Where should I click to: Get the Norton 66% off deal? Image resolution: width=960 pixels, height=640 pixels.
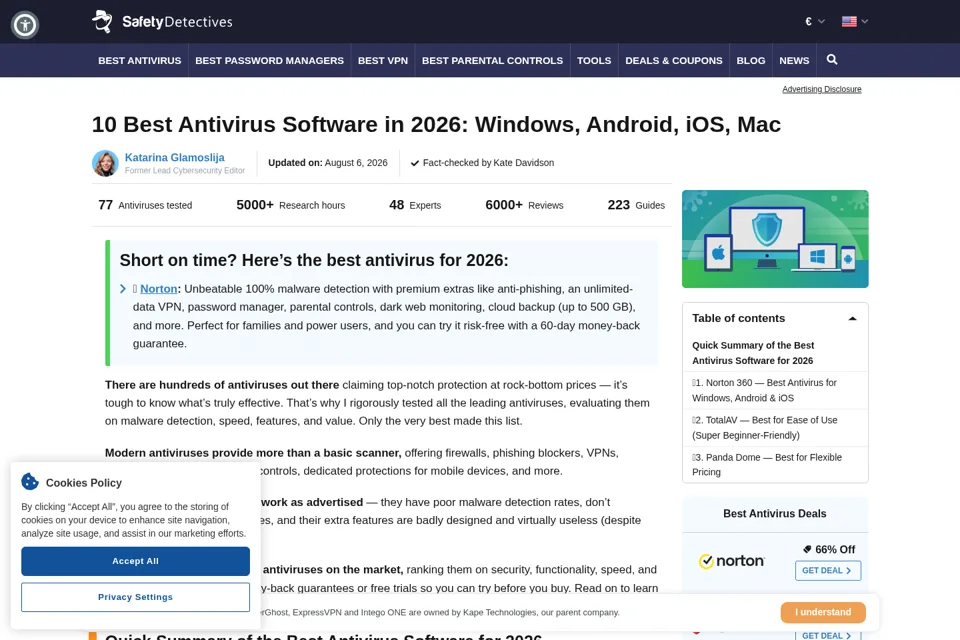point(828,570)
